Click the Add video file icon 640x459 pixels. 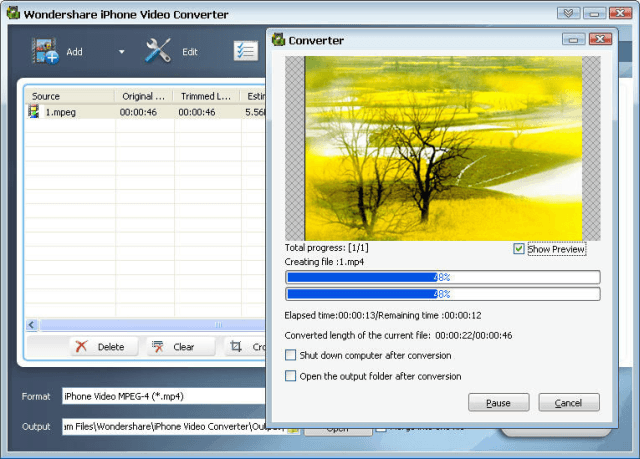pos(45,51)
